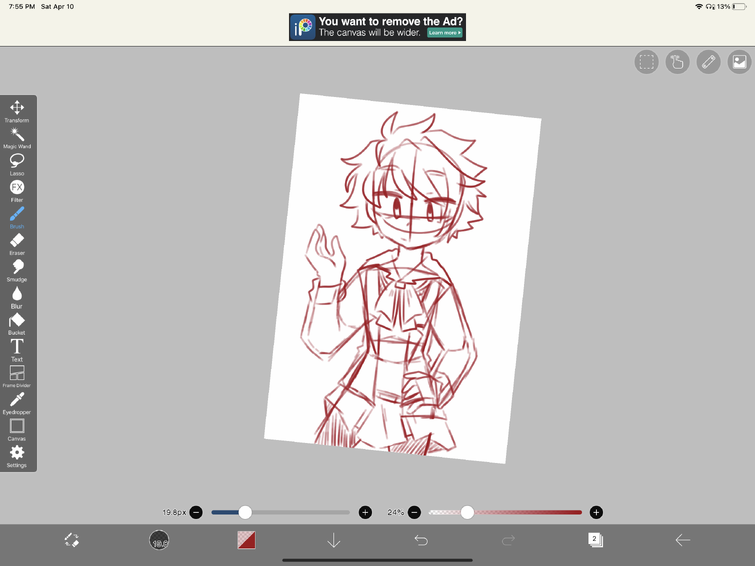
Task: Open the layers panel showing 2
Action: click(x=596, y=540)
